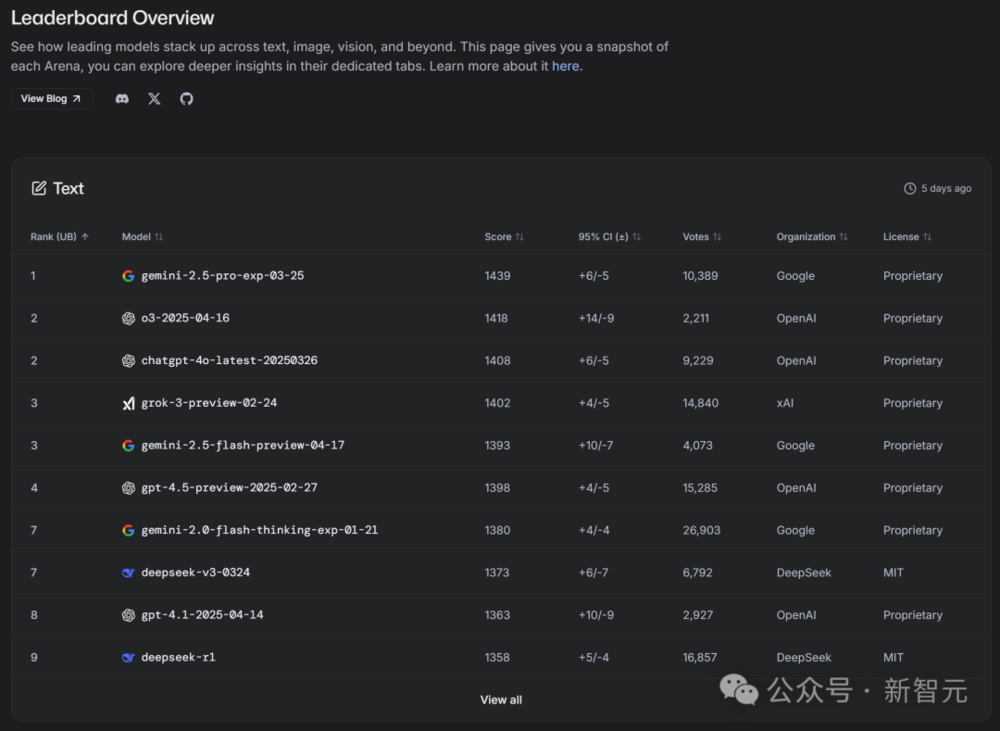Open the X (Twitter) icon link
The width and height of the screenshot is (1000, 731).
click(154, 99)
